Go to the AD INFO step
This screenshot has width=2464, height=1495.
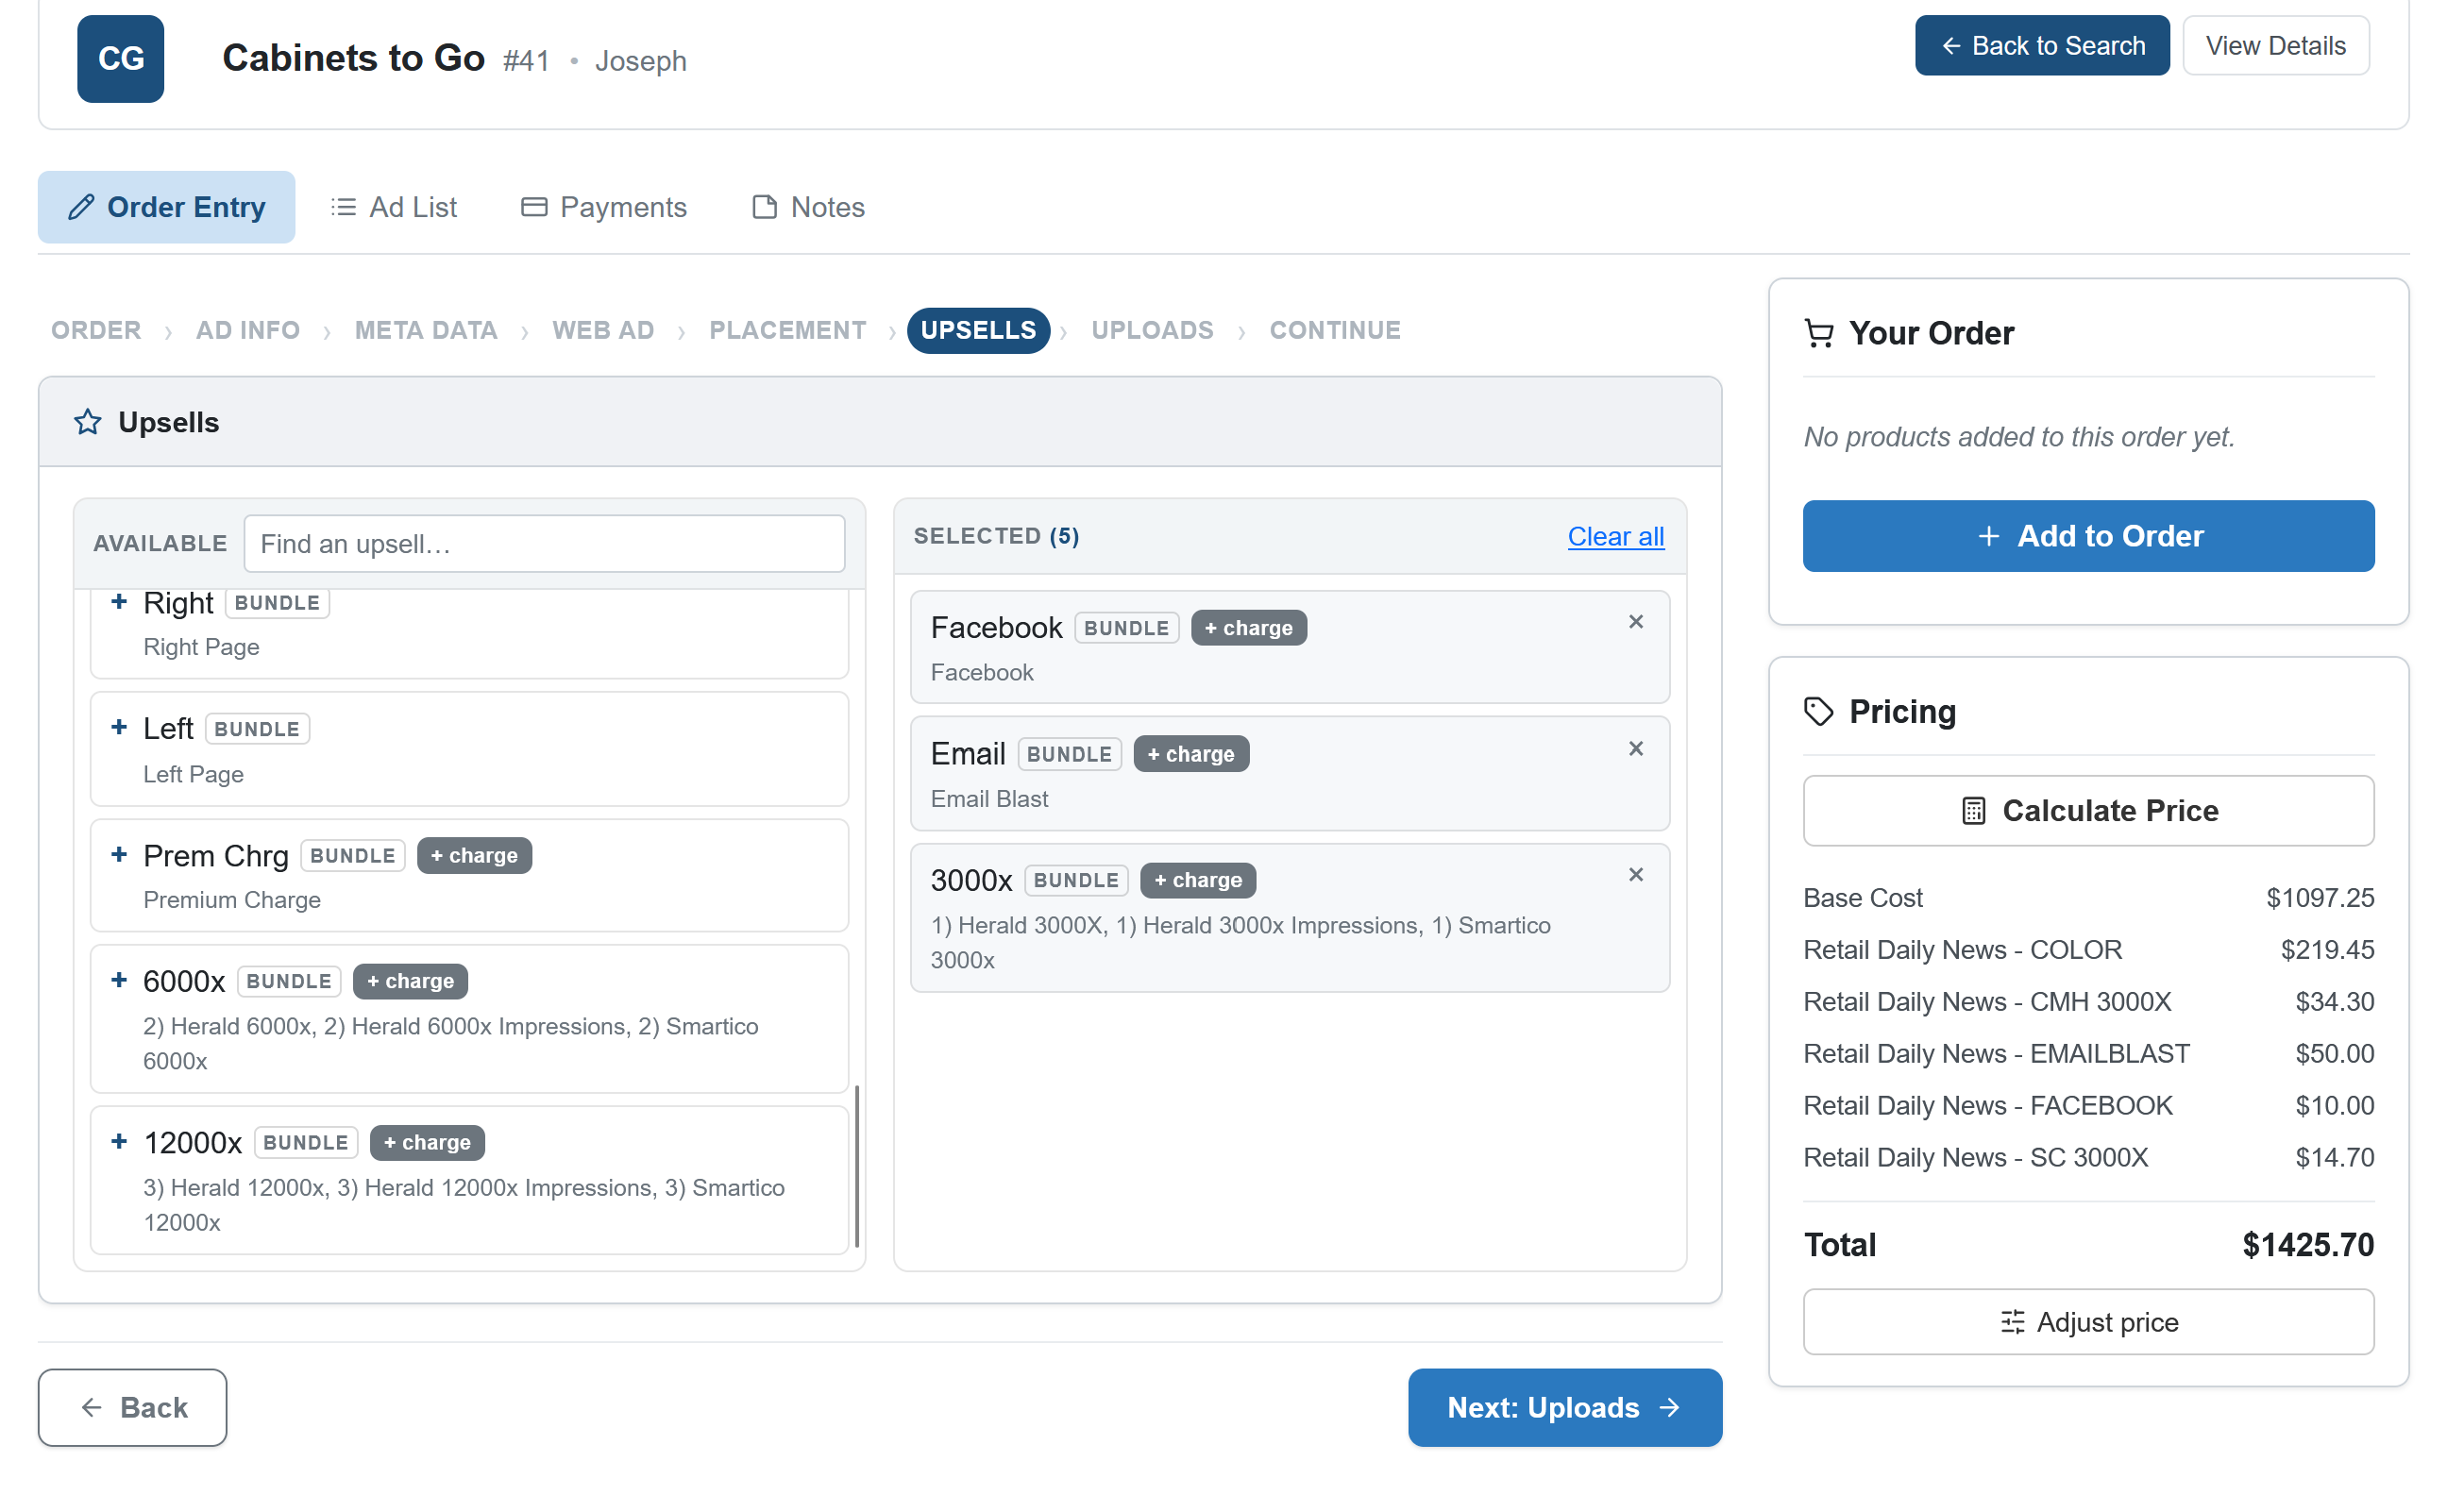(x=249, y=332)
